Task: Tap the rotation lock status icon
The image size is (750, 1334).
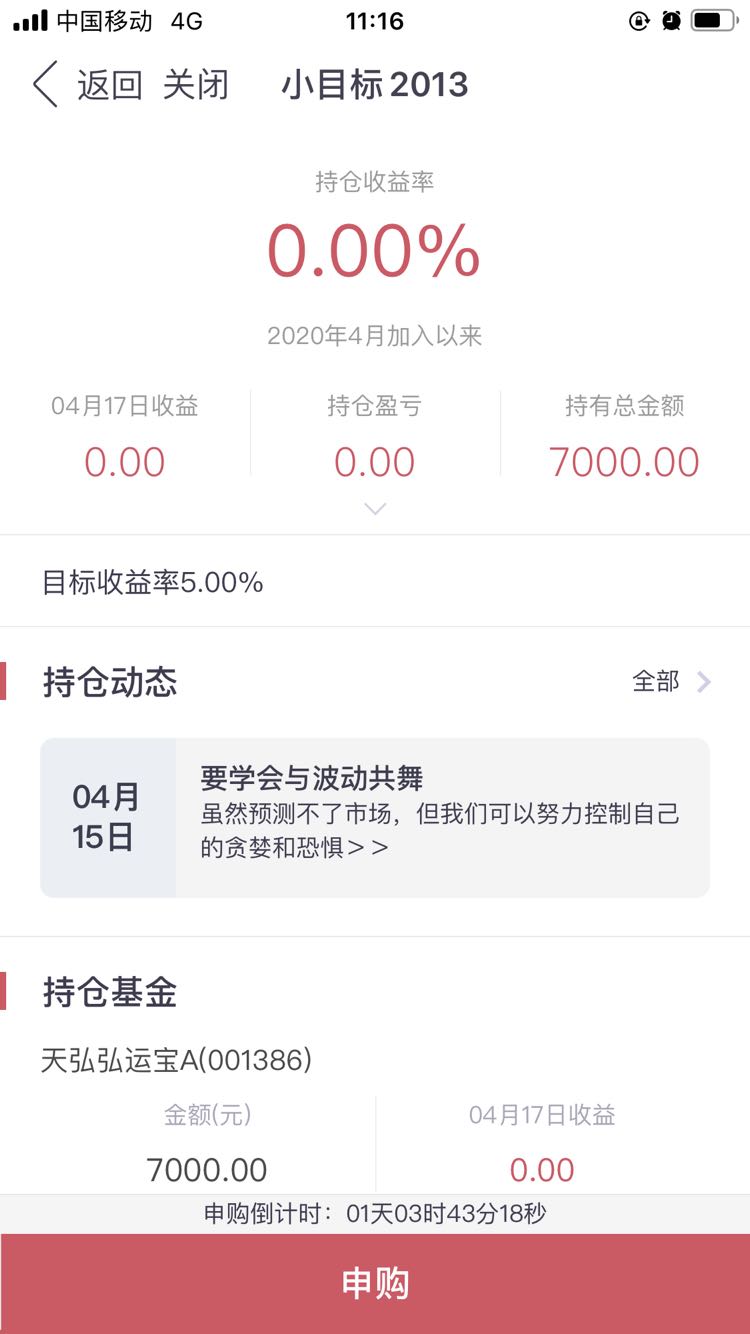Action: [x=639, y=20]
